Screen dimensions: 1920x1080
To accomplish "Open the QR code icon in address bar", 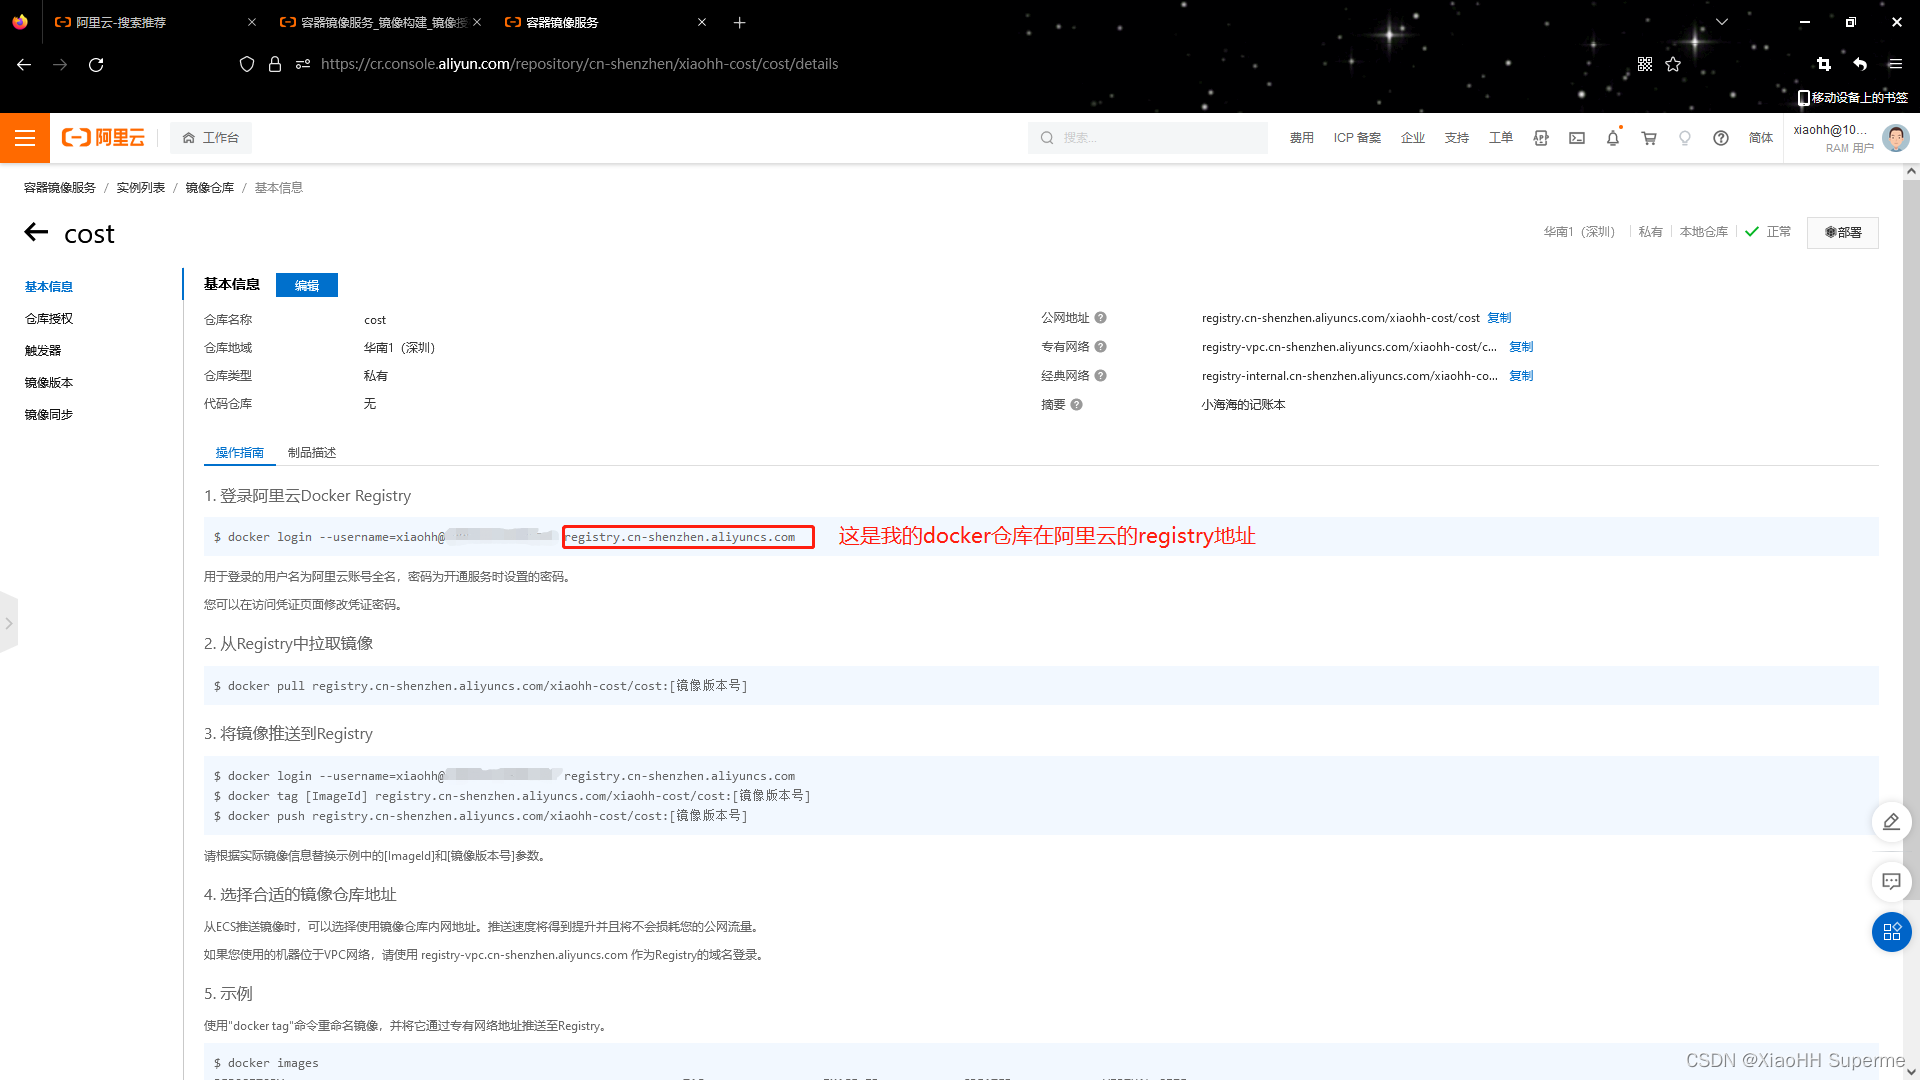I will 1645,64.
